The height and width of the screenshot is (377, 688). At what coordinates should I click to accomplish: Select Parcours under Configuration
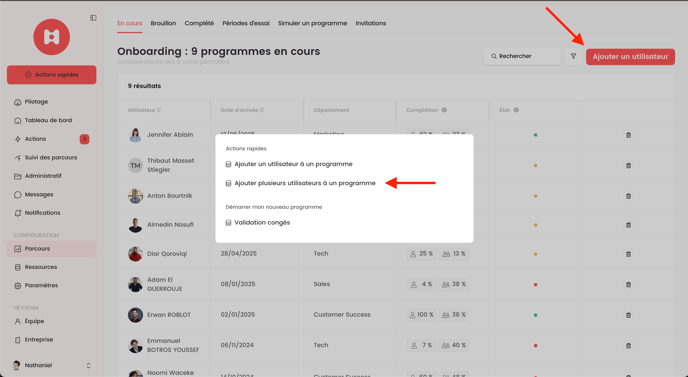51,249
